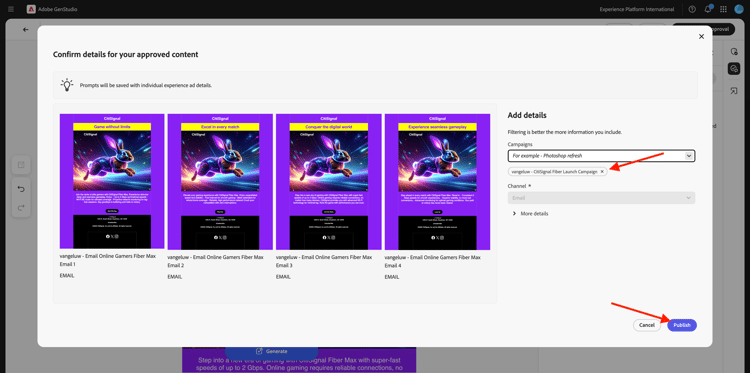Open the apps grid switcher
The image size is (750, 373).
pos(723,9)
